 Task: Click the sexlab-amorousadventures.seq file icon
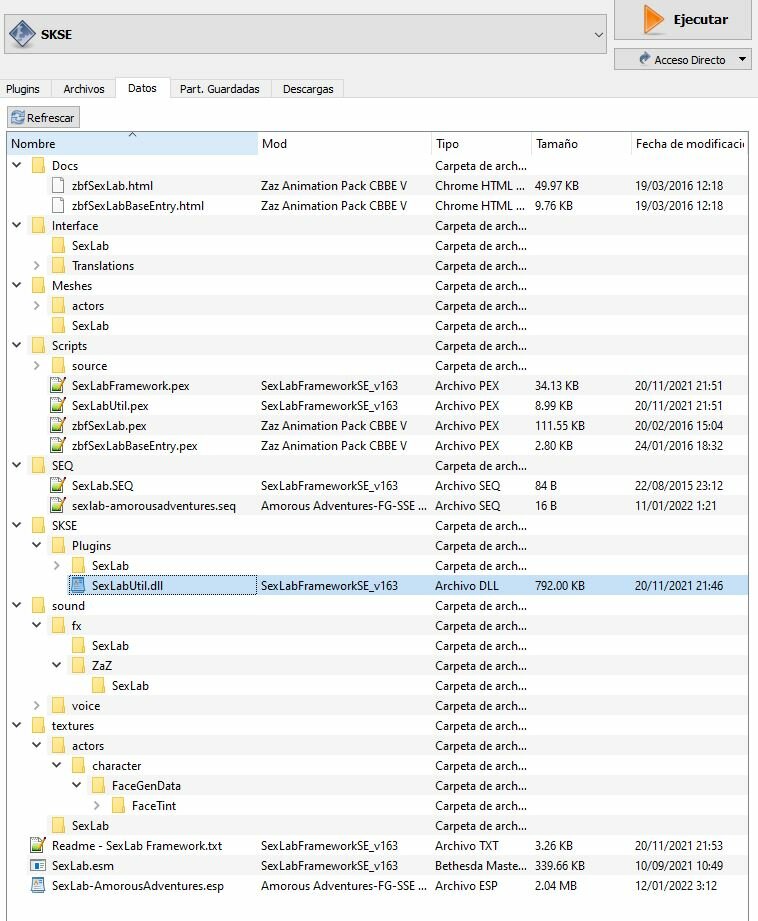tap(58, 505)
